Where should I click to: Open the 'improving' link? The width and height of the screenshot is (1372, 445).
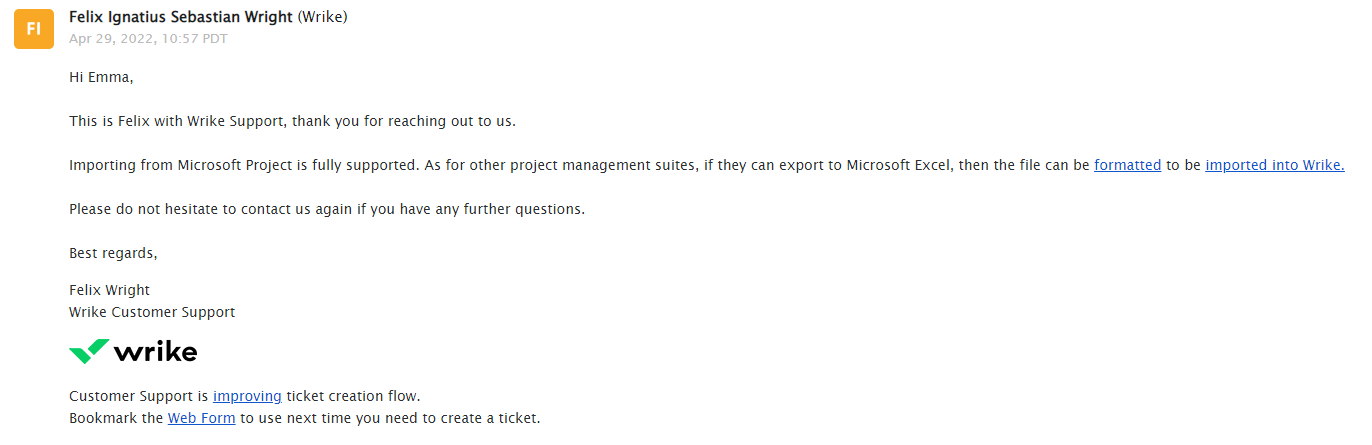[x=247, y=396]
